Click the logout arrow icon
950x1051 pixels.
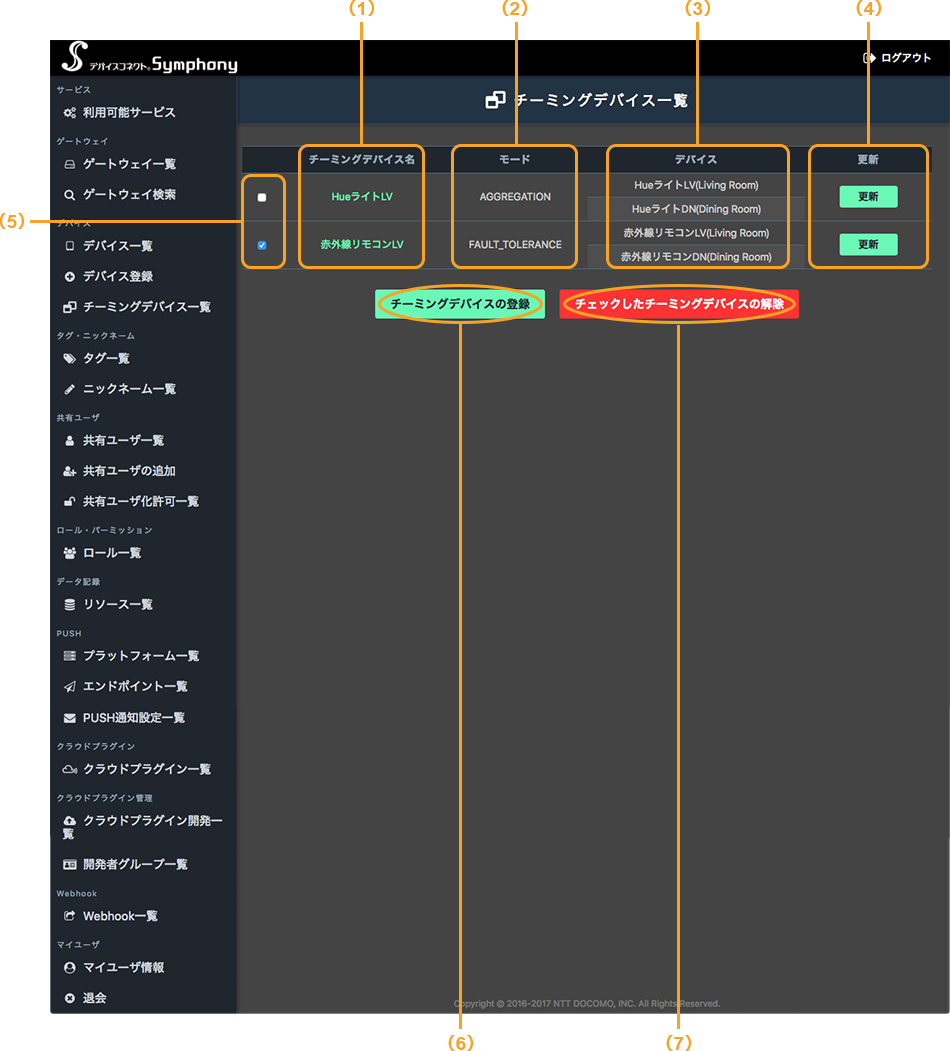point(870,58)
